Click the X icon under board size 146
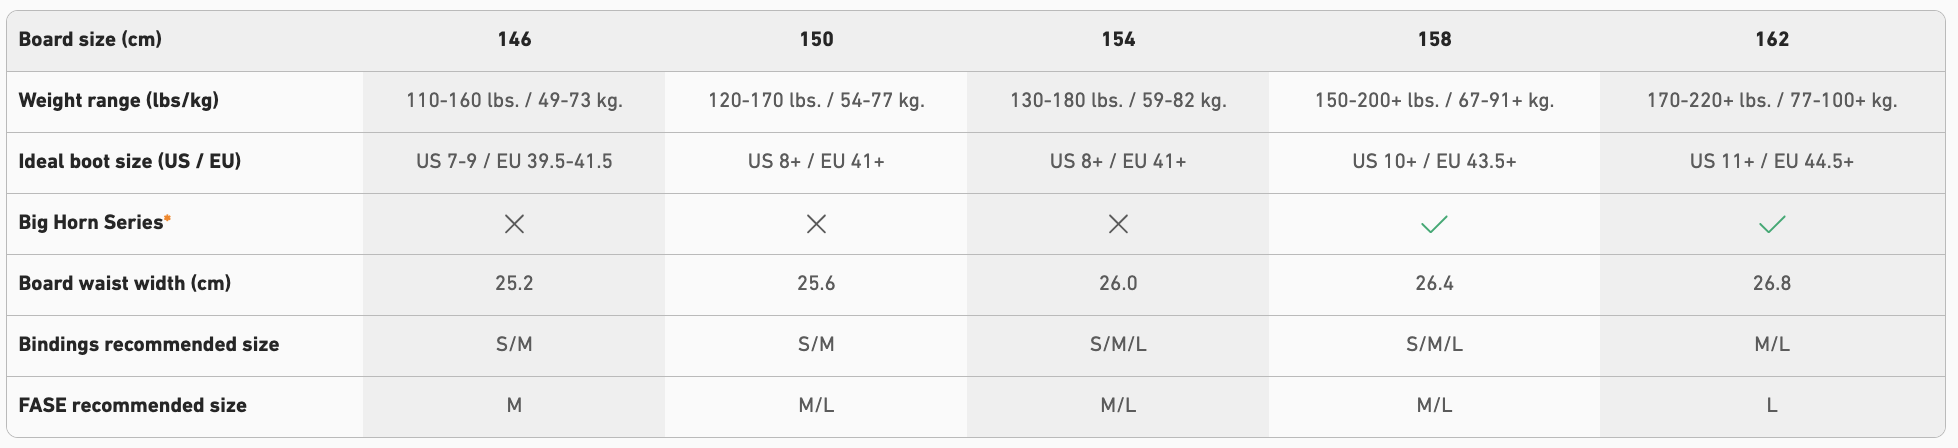The image size is (1958, 448). tap(514, 224)
